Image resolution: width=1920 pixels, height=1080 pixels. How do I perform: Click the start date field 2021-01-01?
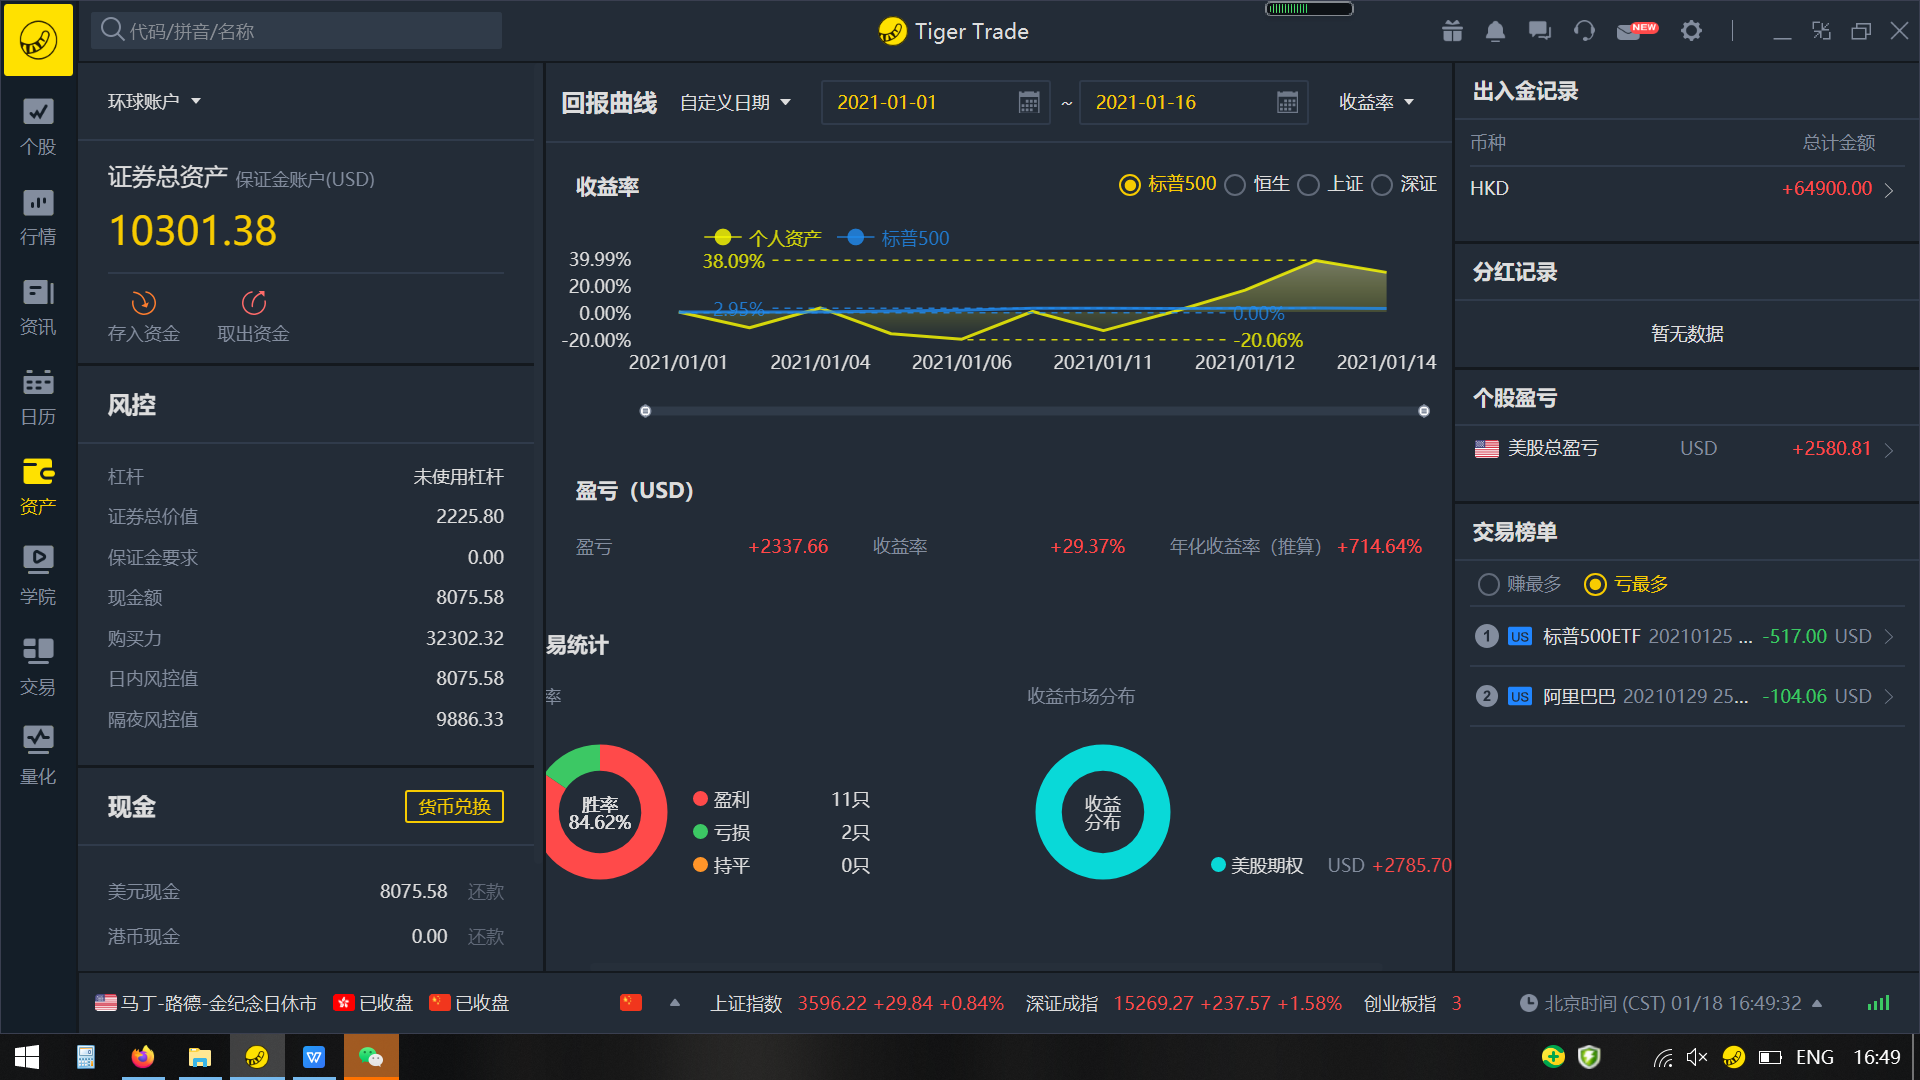pyautogui.click(x=935, y=102)
